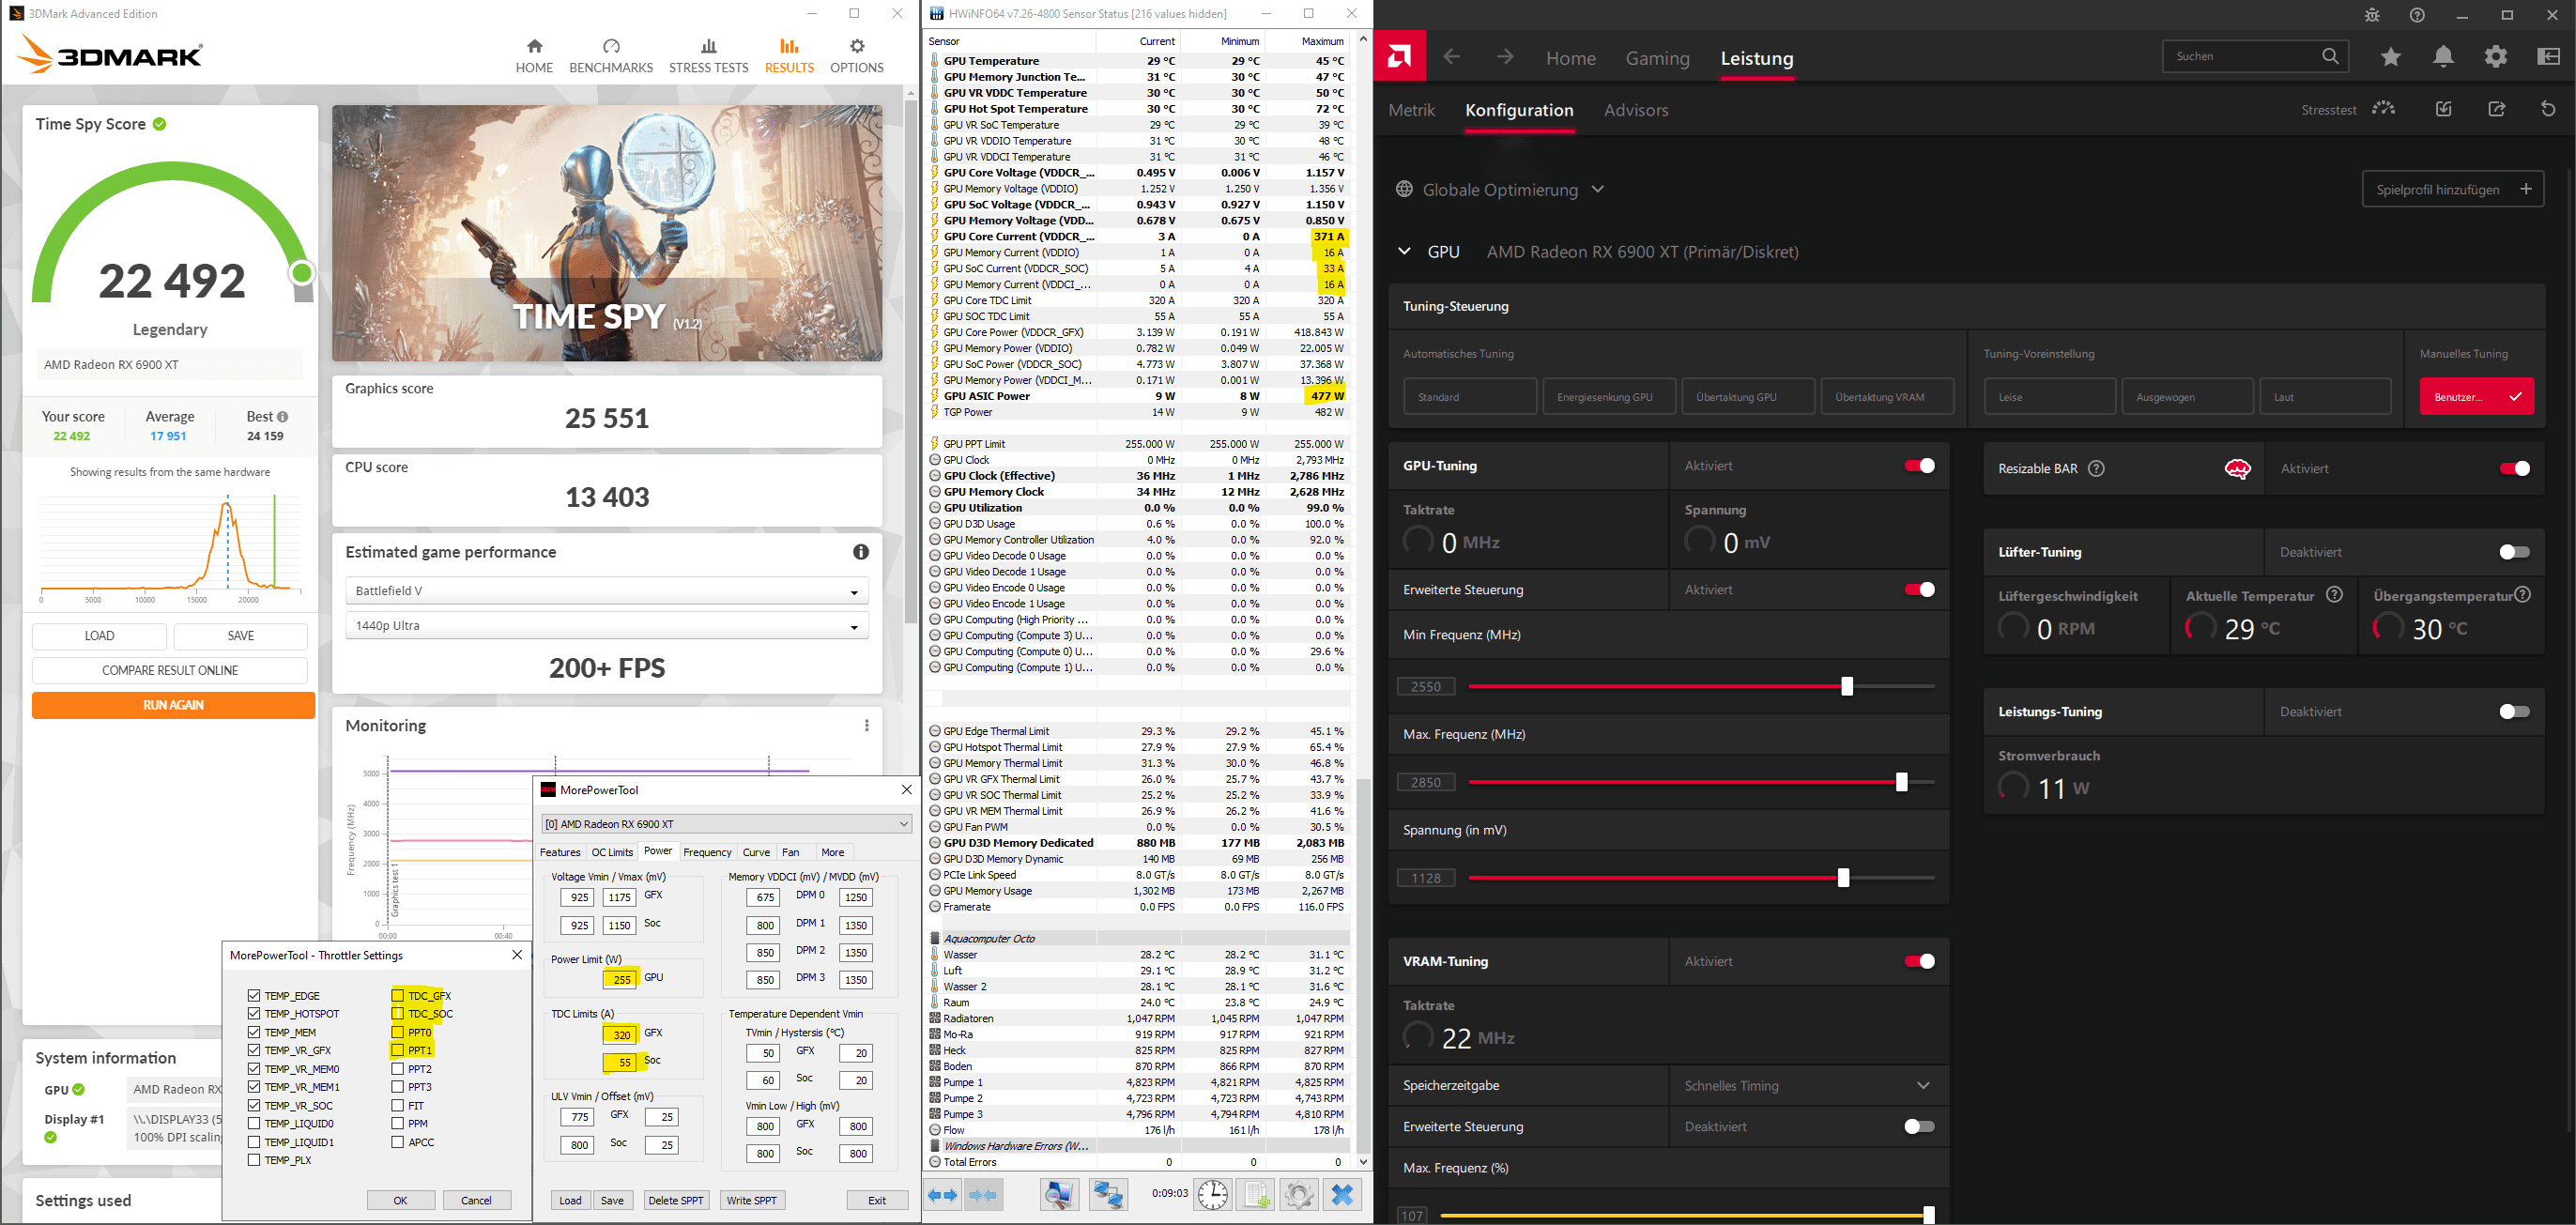Image resolution: width=2576 pixels, height=1225 pixels.
Task: Toggle Resizable BAR switch off
Action: tap(2514, 468)
